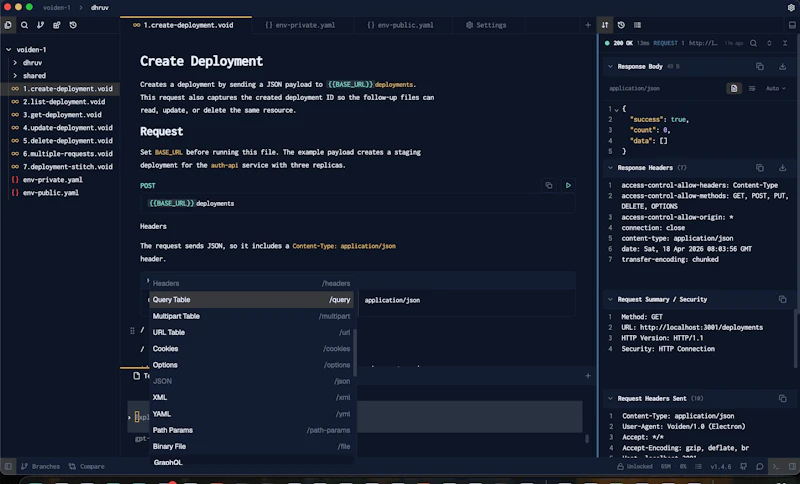This screenshot has height=484, width=800.
Task: Click the Unlocked status indicator
Action: coord(635,466)
